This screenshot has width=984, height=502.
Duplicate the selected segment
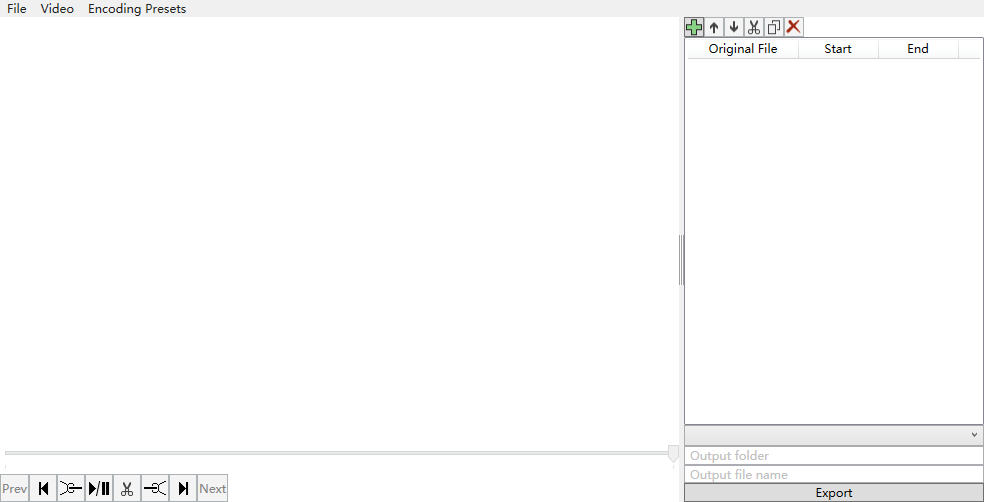tap(774, 27)
